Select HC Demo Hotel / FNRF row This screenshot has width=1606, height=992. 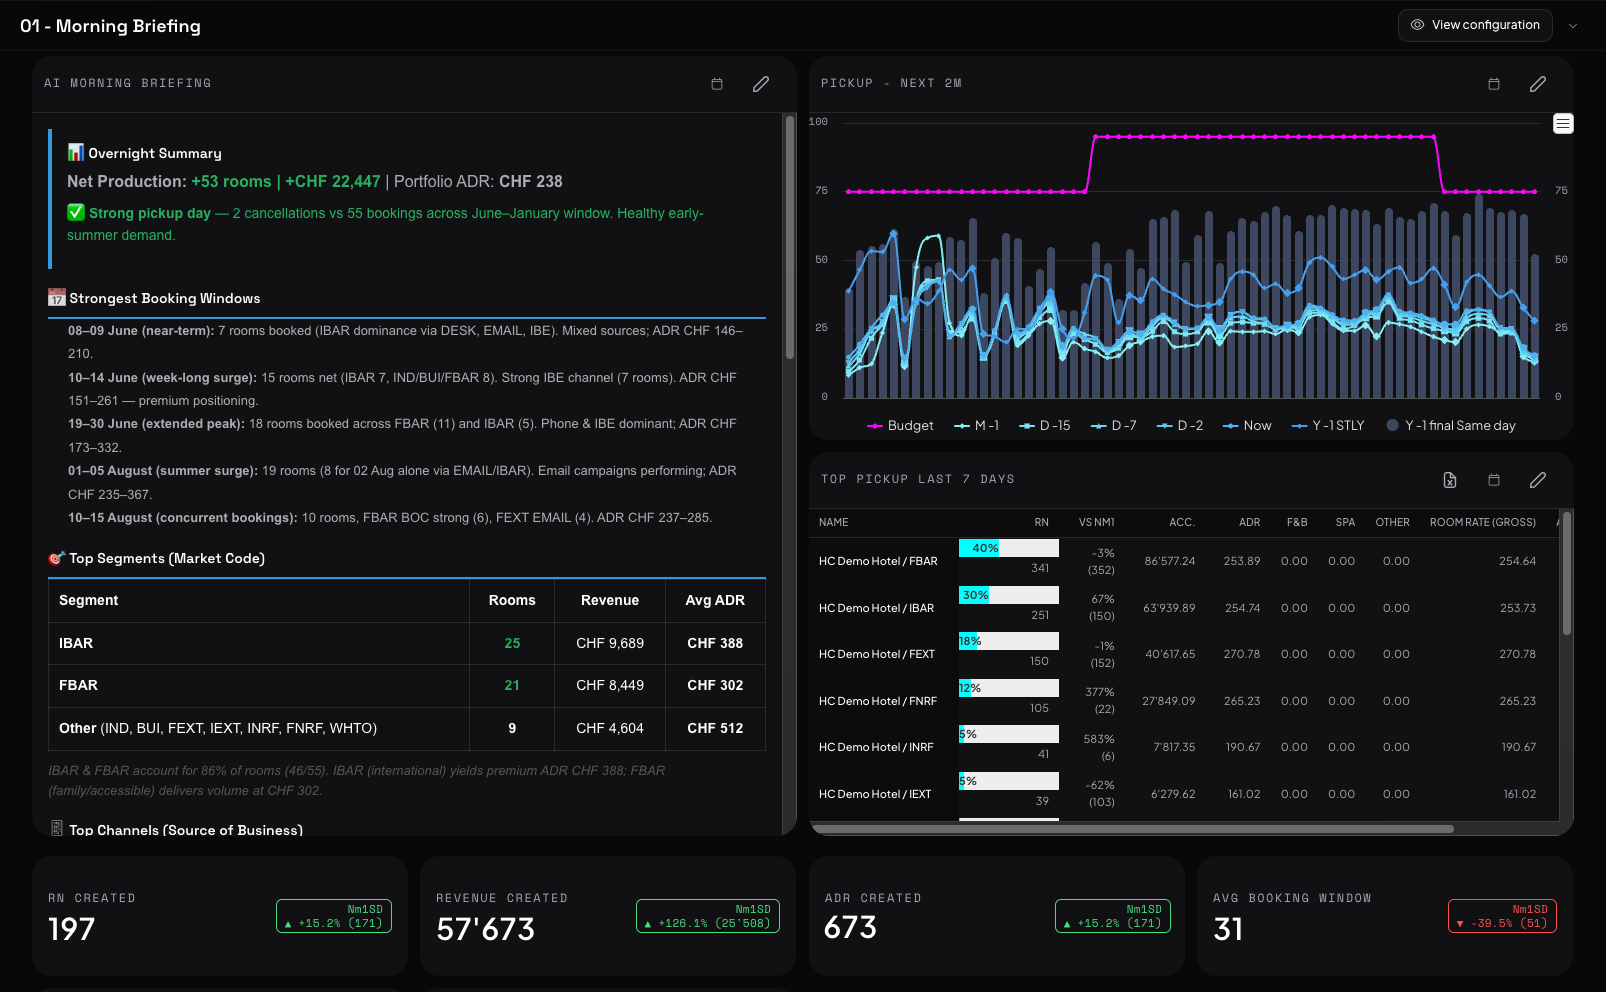pos(1183,701)
